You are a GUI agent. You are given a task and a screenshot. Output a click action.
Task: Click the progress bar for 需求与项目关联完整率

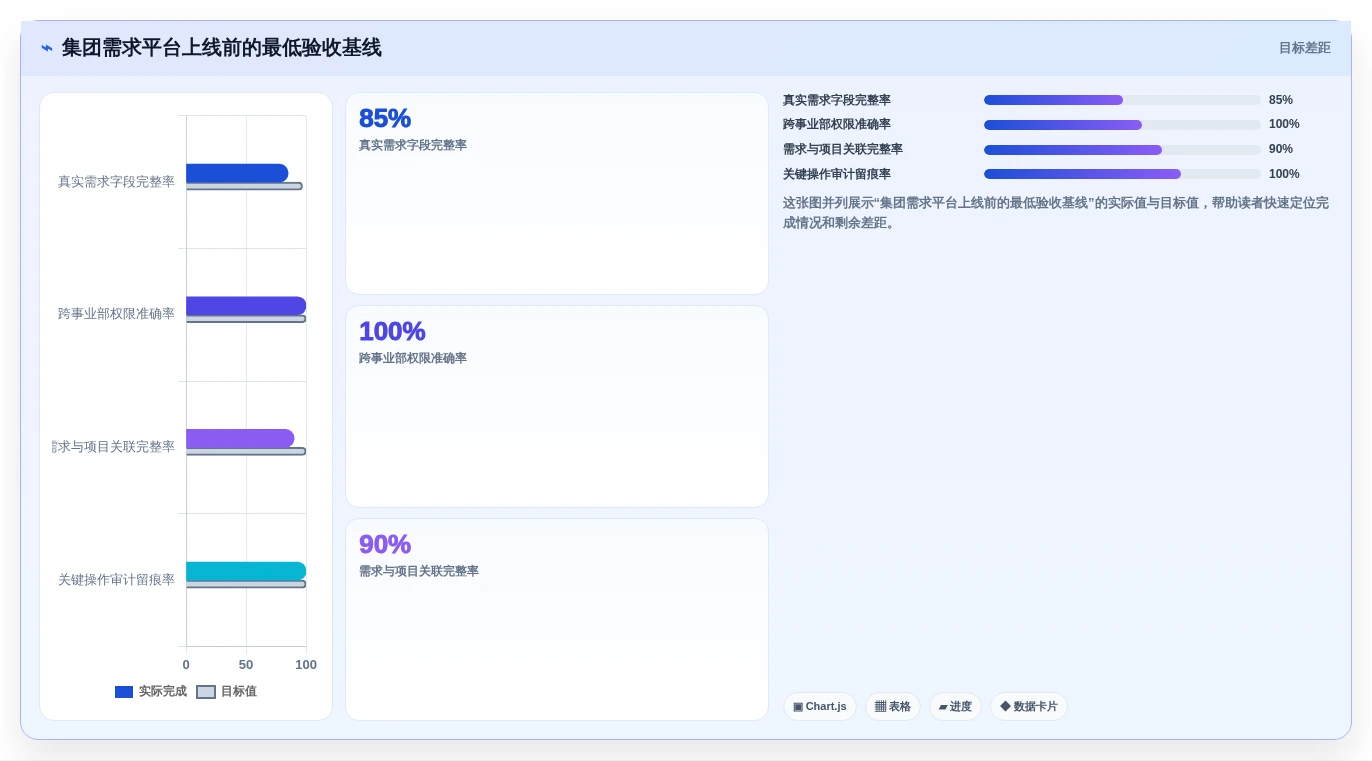coord(1122,150)
